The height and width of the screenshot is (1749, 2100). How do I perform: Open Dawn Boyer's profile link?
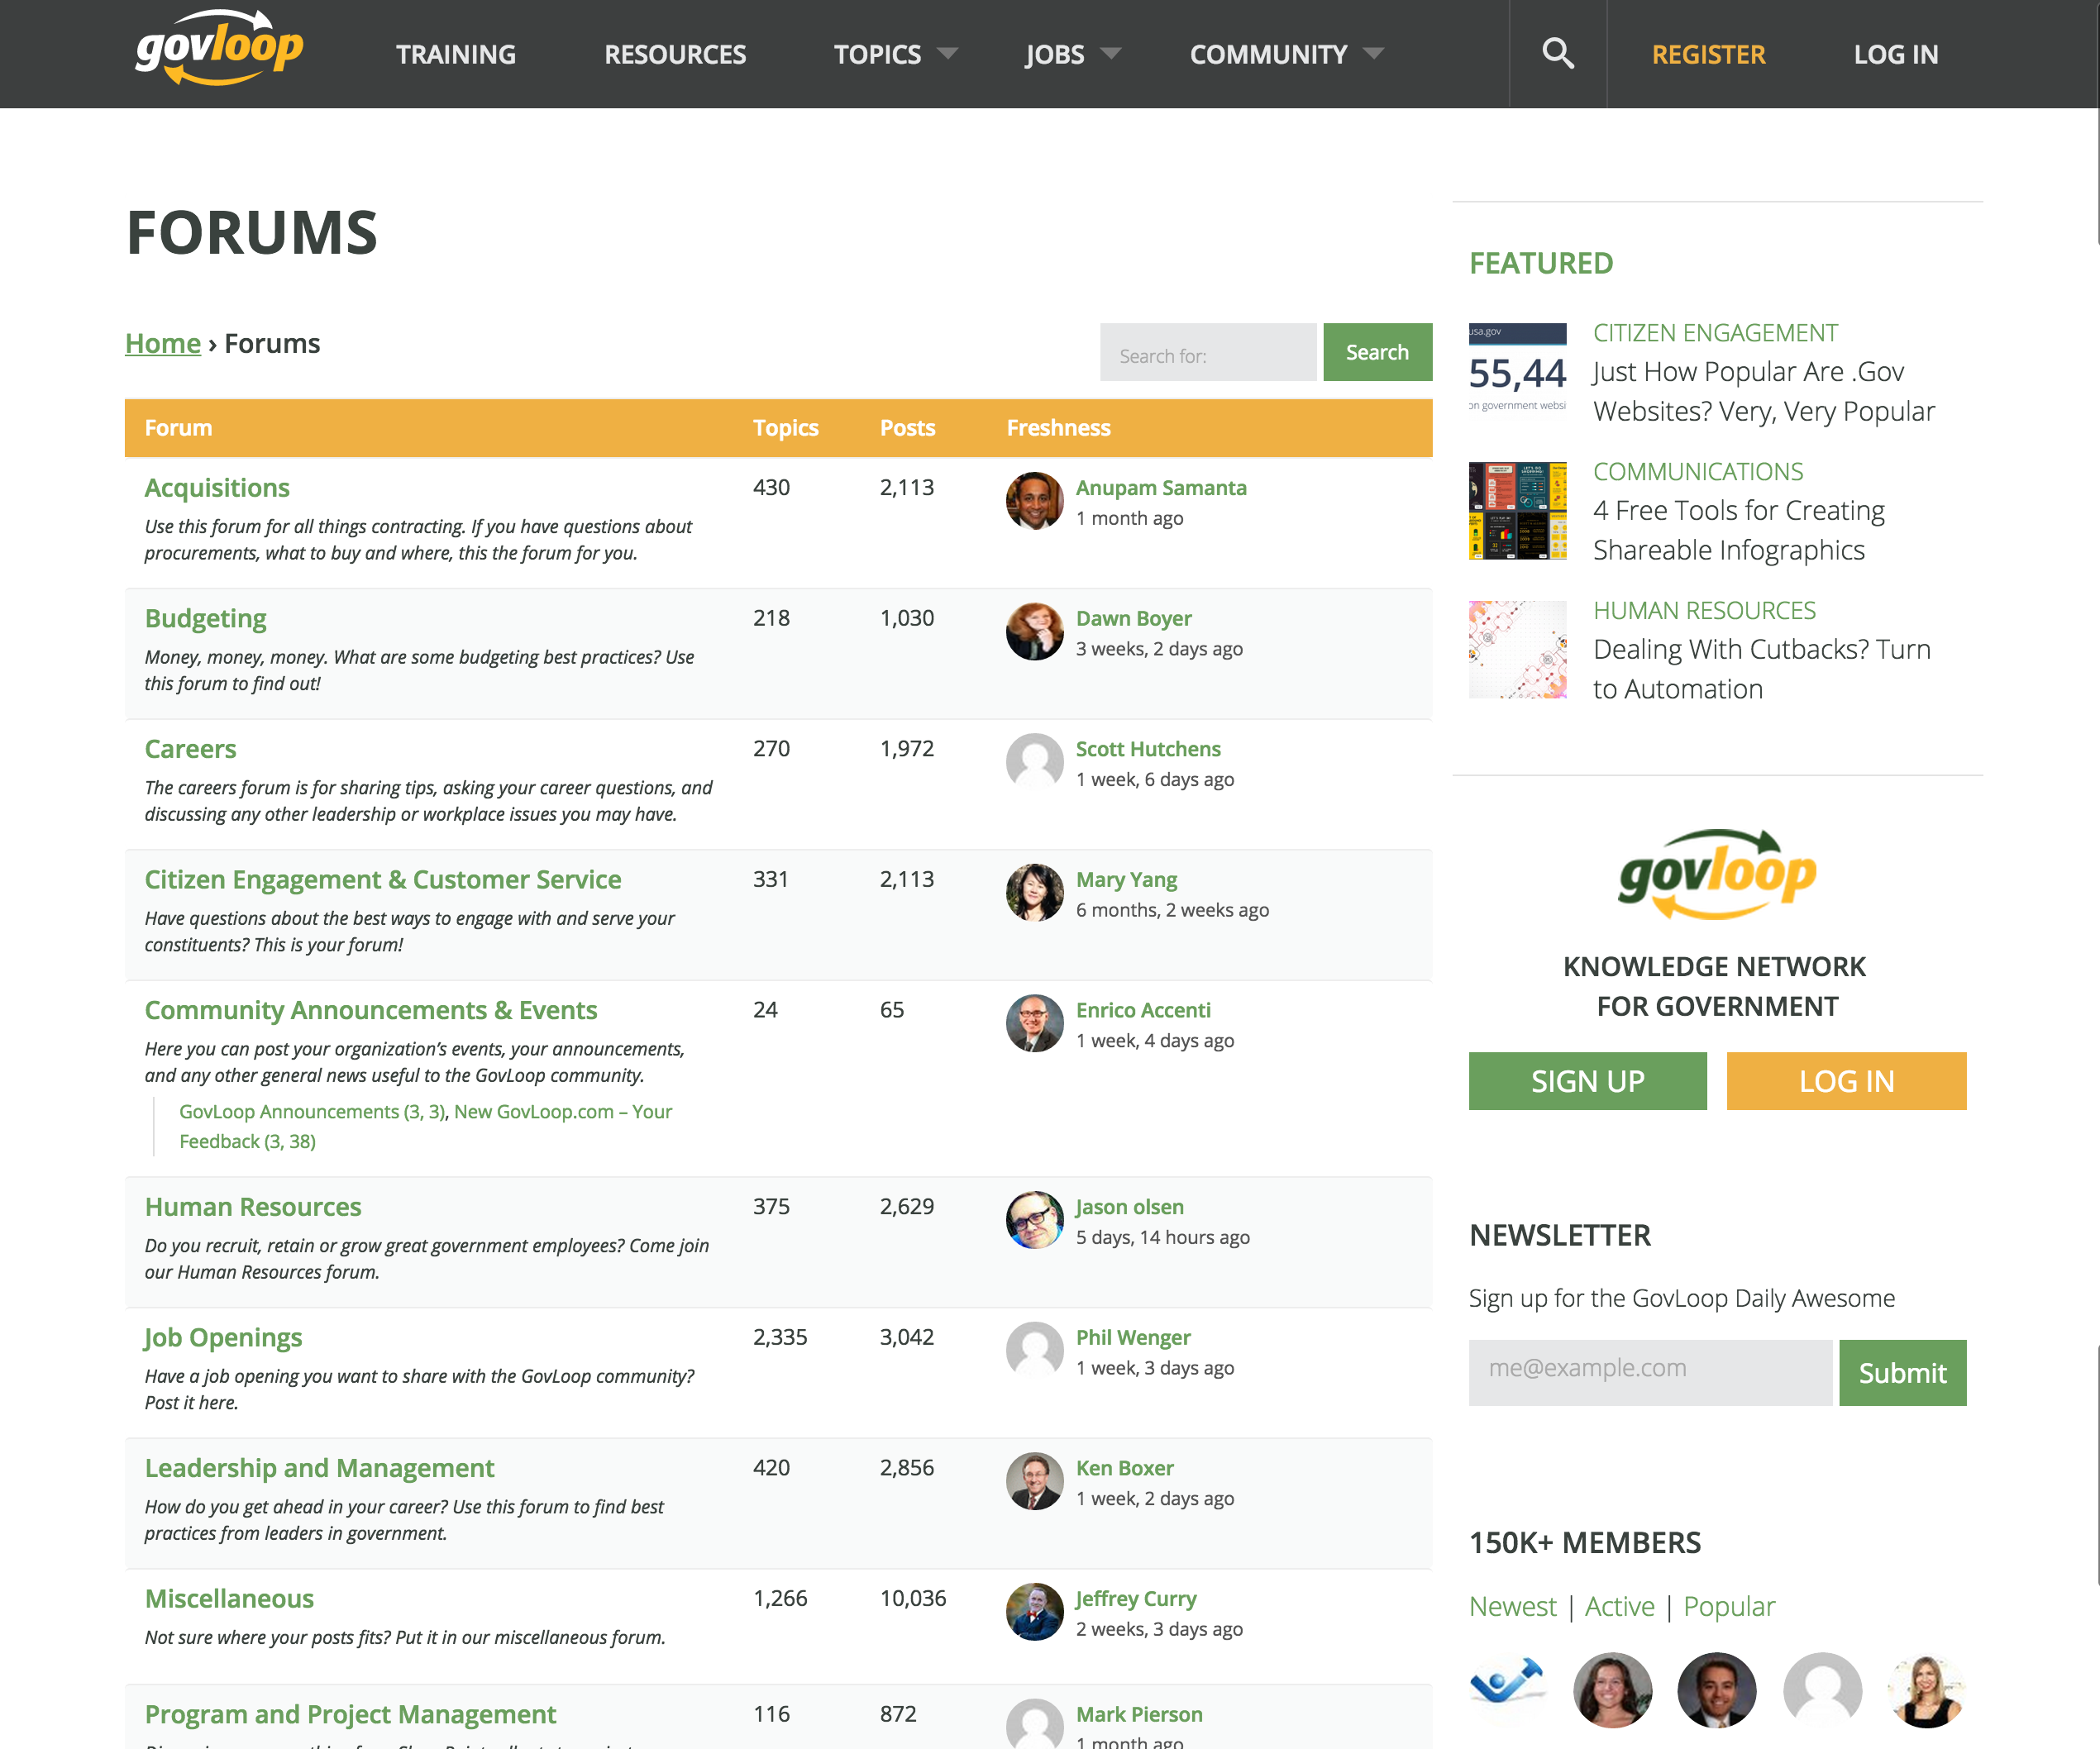[1133, 619]
